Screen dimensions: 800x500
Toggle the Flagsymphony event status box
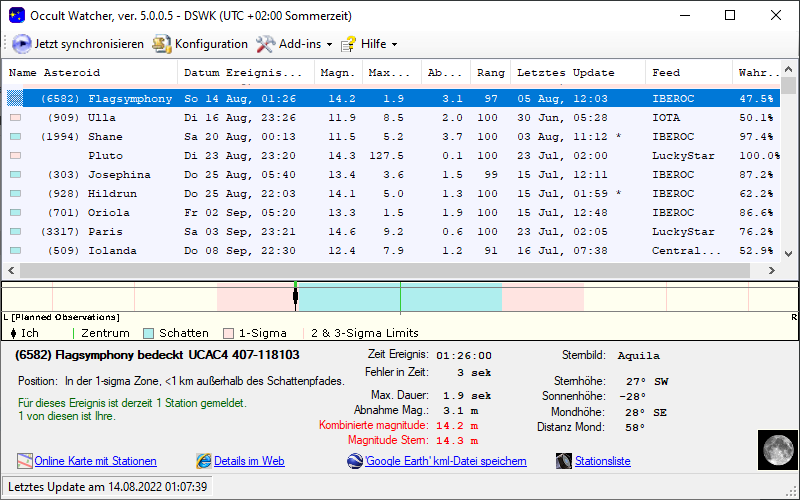point(15,99)
